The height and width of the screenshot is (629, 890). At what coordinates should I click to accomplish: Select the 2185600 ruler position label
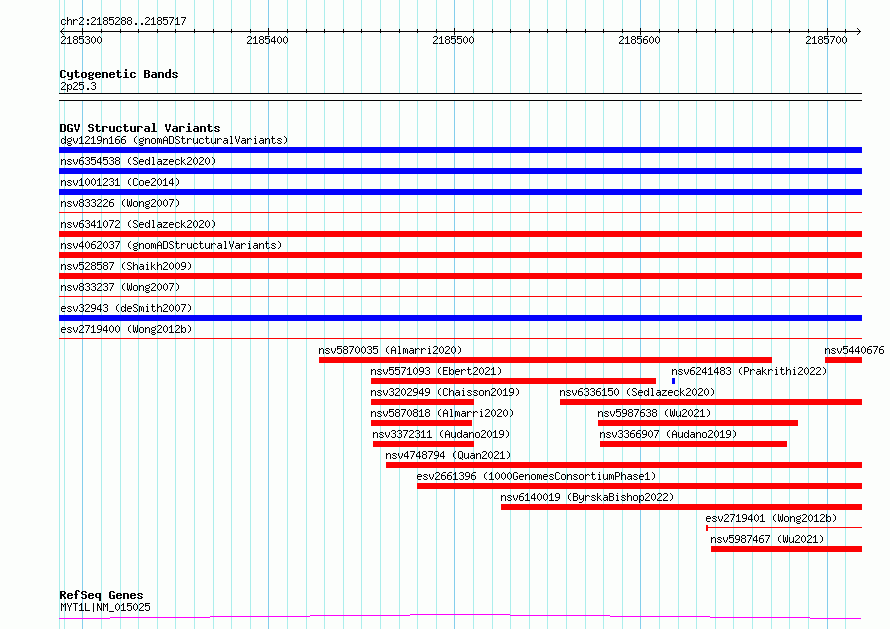click(x=639, y=40)
